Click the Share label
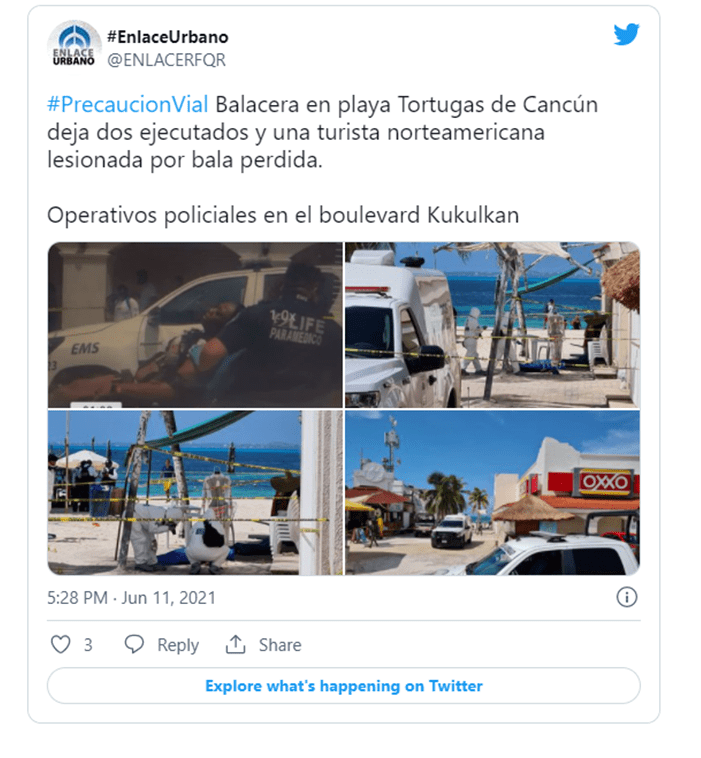Screen dimensions: 701x758 280,645
